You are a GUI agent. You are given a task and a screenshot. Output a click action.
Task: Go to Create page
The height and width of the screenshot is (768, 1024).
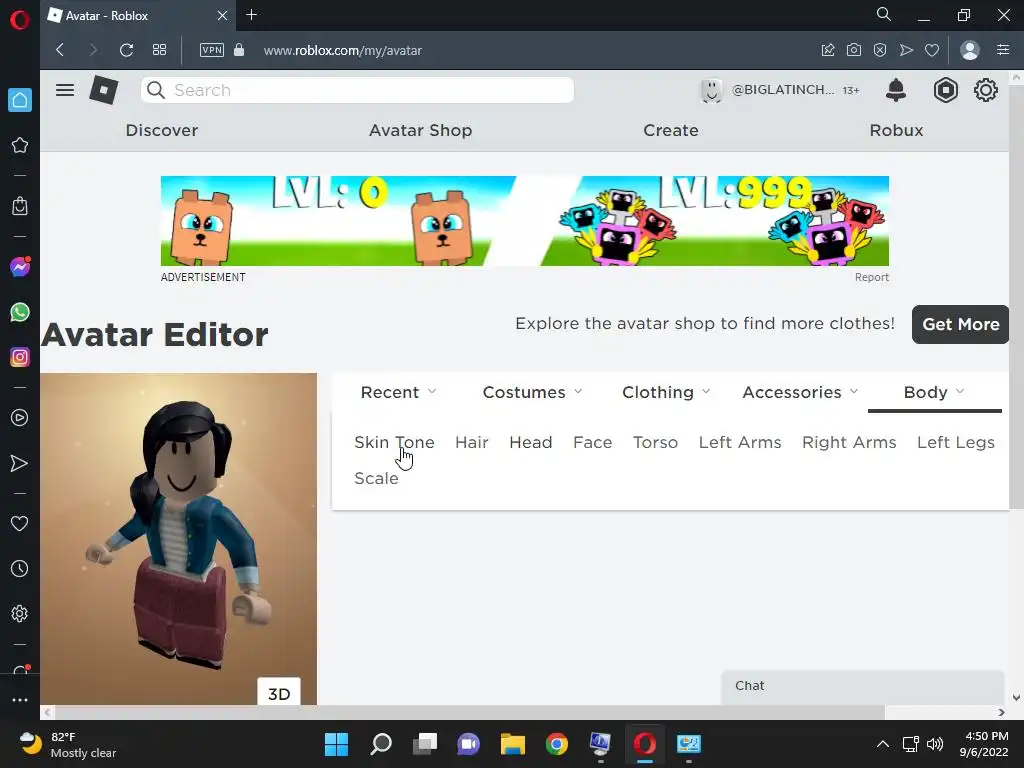(671, 130)
